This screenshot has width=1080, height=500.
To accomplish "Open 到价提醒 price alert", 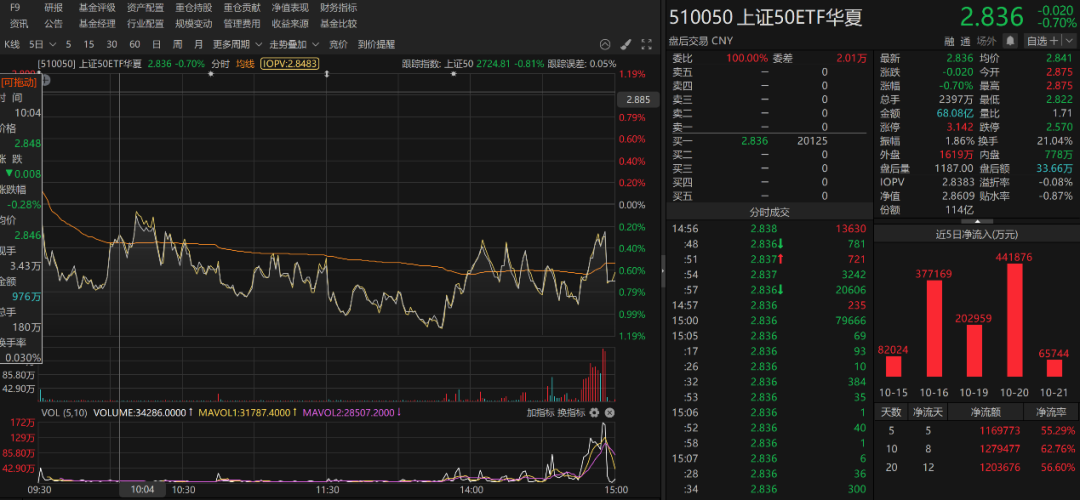I will pyautogui.click(x=376, y=44).
